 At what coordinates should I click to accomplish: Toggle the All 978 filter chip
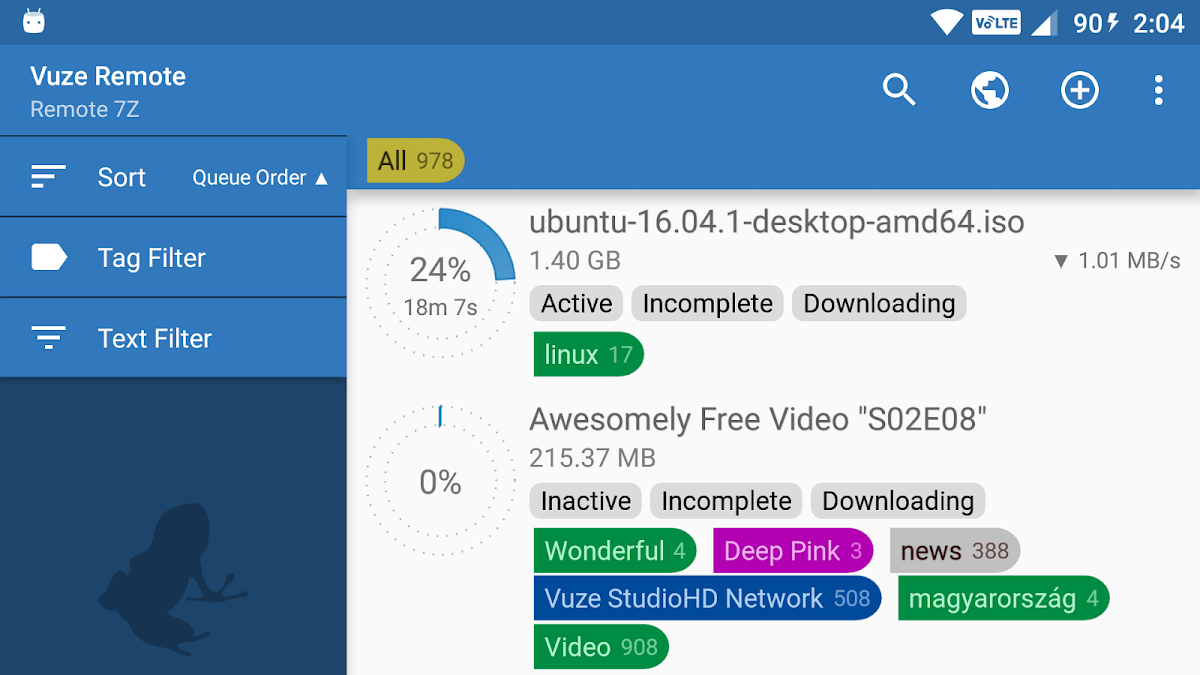pos(415,161)
